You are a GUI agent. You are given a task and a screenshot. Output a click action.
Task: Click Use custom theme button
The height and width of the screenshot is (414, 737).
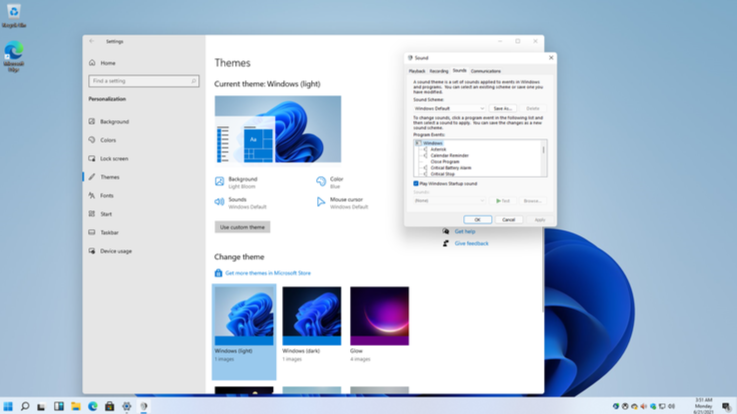pyautogui.click(x=243, y=227)
